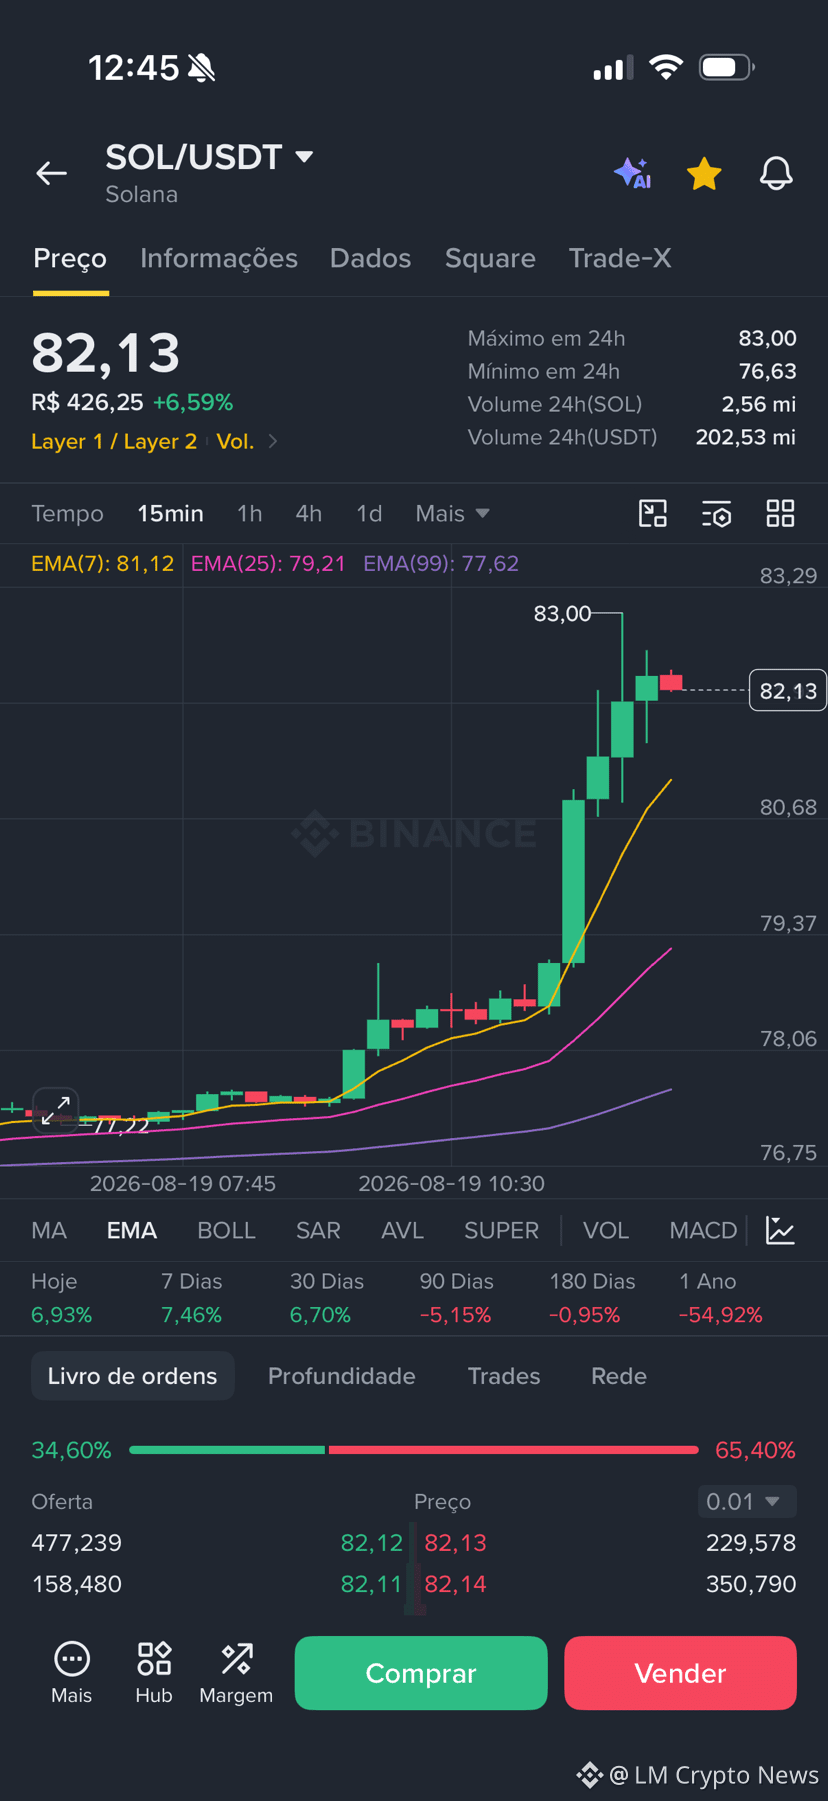This screenshot has width=828, height=1801.
Task: Open the Mais menu icon
Action: 72,1673
